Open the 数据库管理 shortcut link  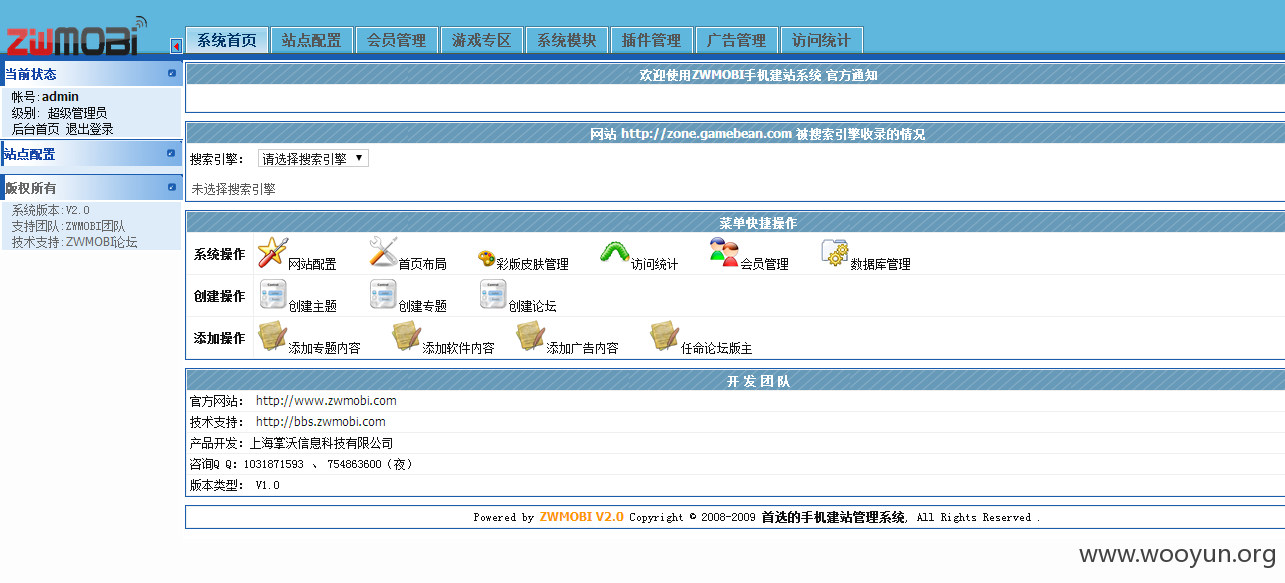coord(880,264)
